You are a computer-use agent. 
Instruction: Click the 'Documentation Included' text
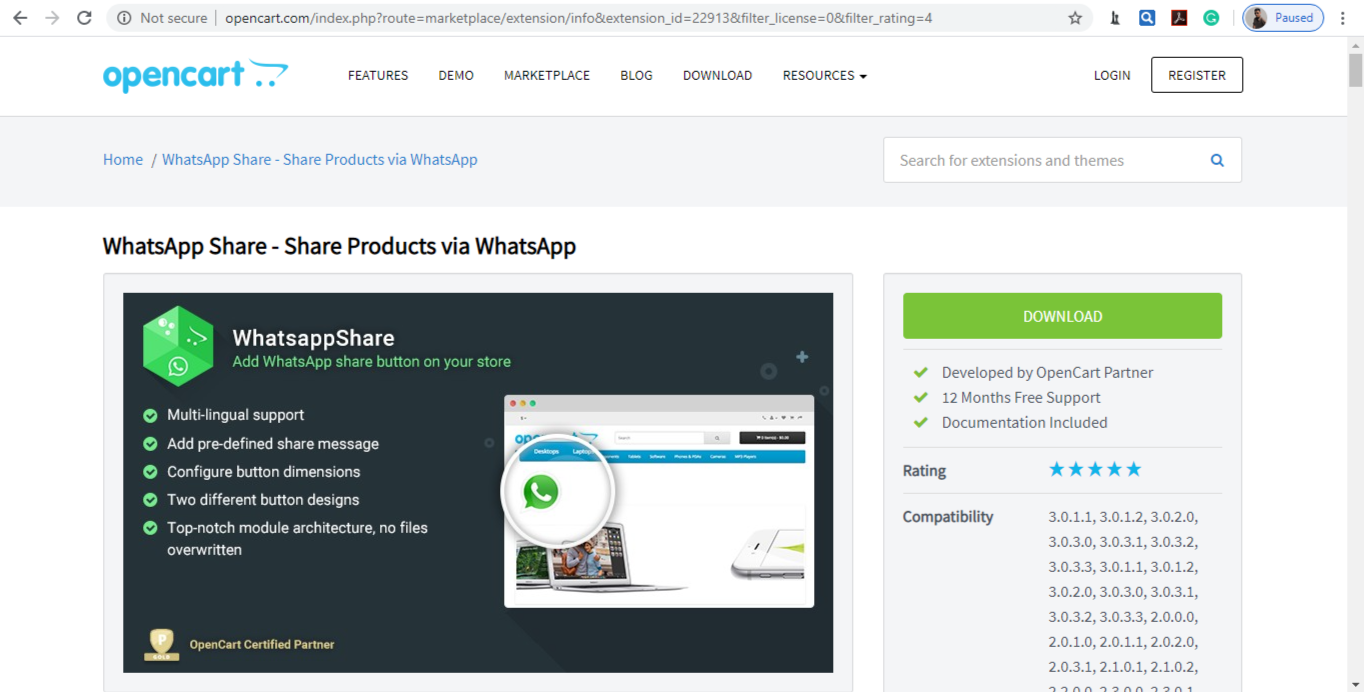[1024, 422]
